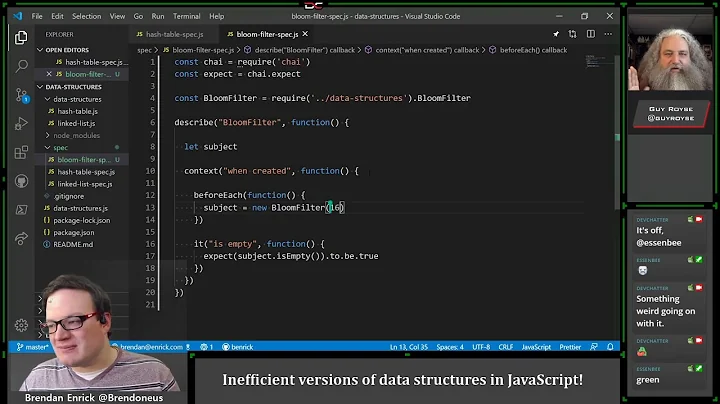Click context("when created") callback breadcrumb

(x=422, y=50)
